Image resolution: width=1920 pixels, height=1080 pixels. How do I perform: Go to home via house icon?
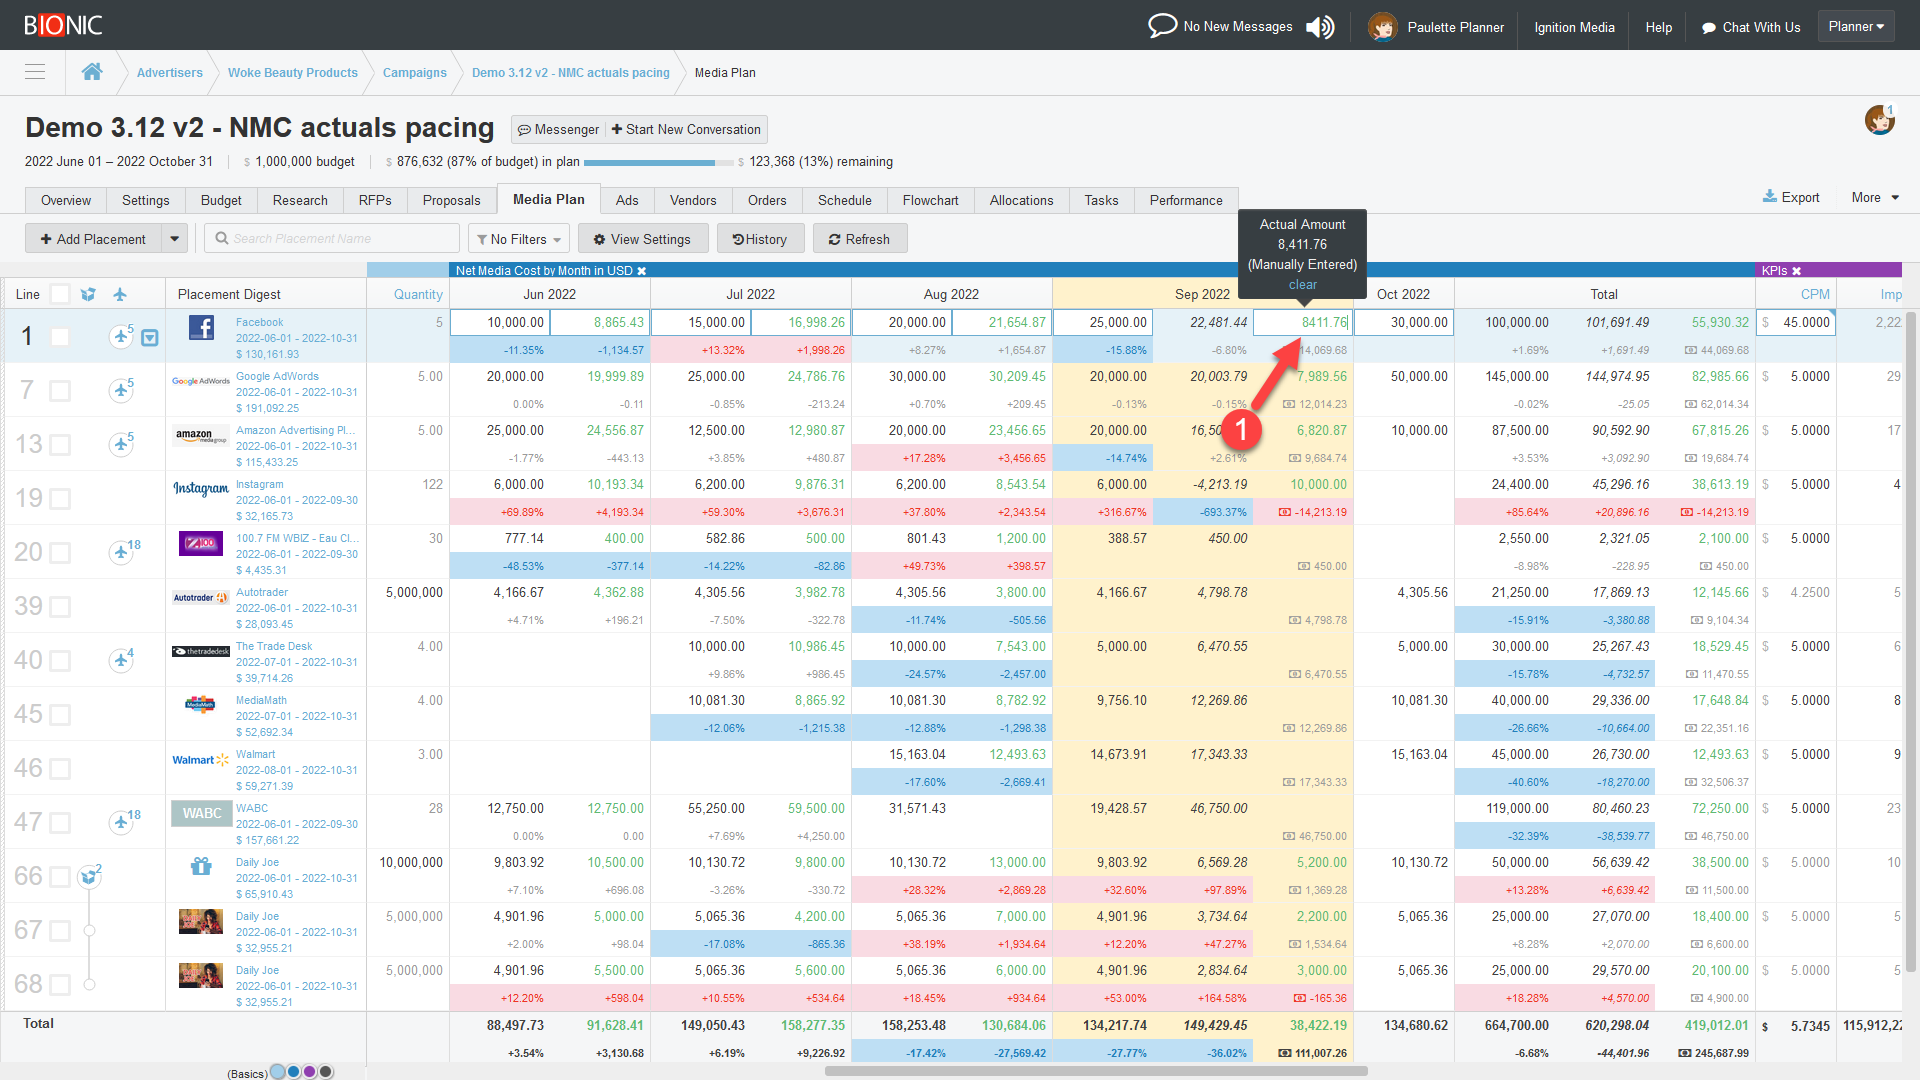click(92, 72)
